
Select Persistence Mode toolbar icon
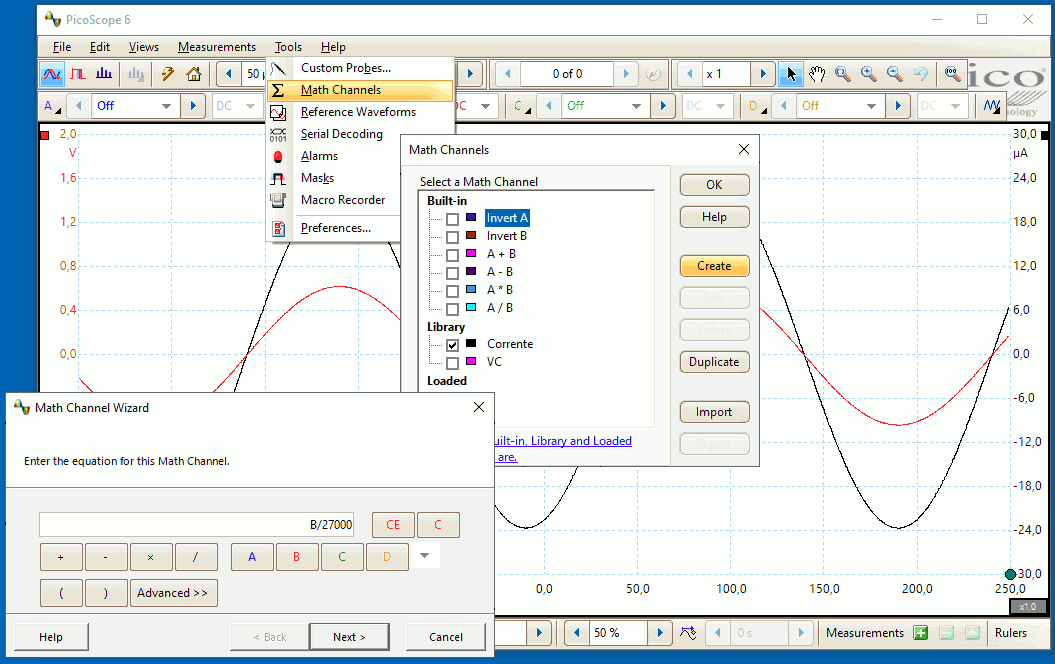[x=78, y=74]
